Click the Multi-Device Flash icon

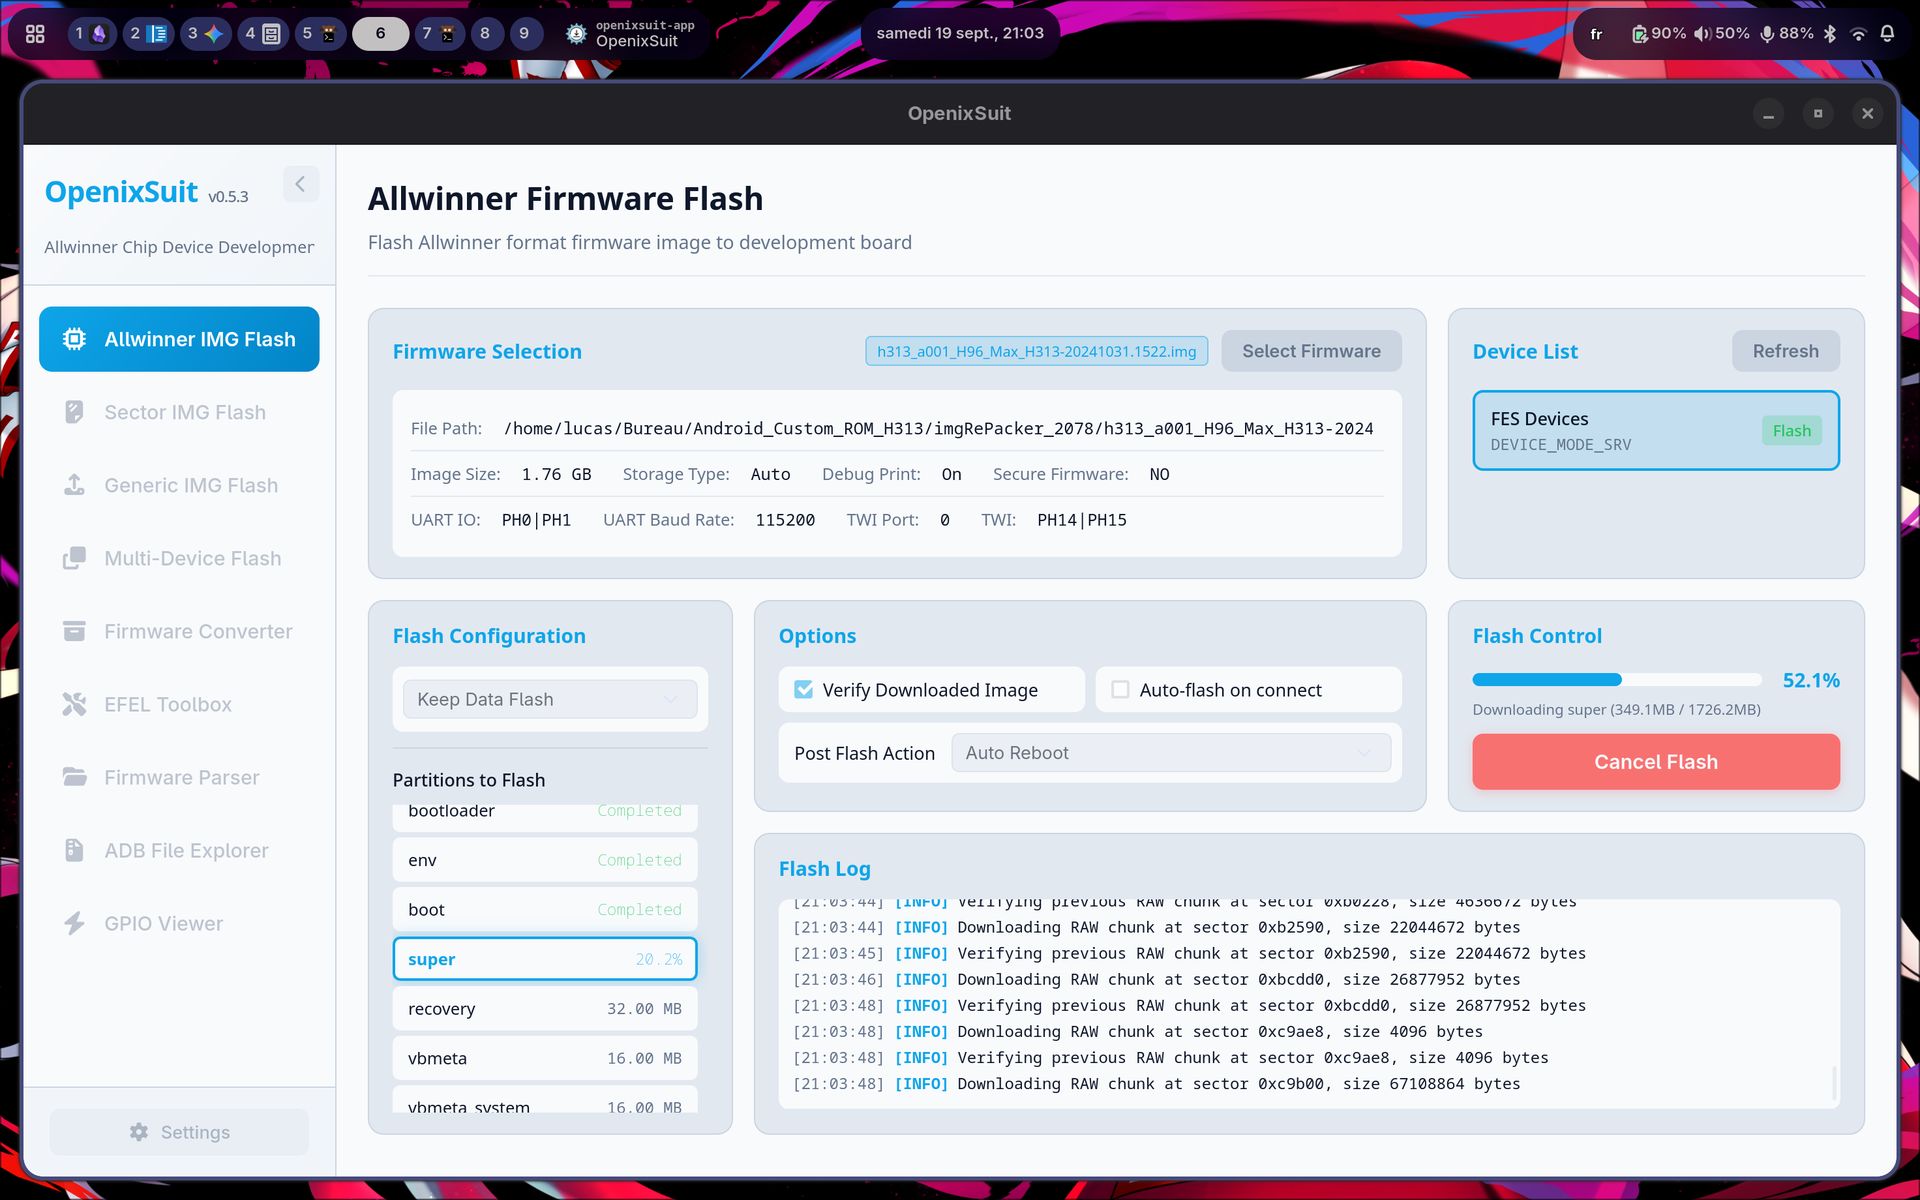[74, 558]
